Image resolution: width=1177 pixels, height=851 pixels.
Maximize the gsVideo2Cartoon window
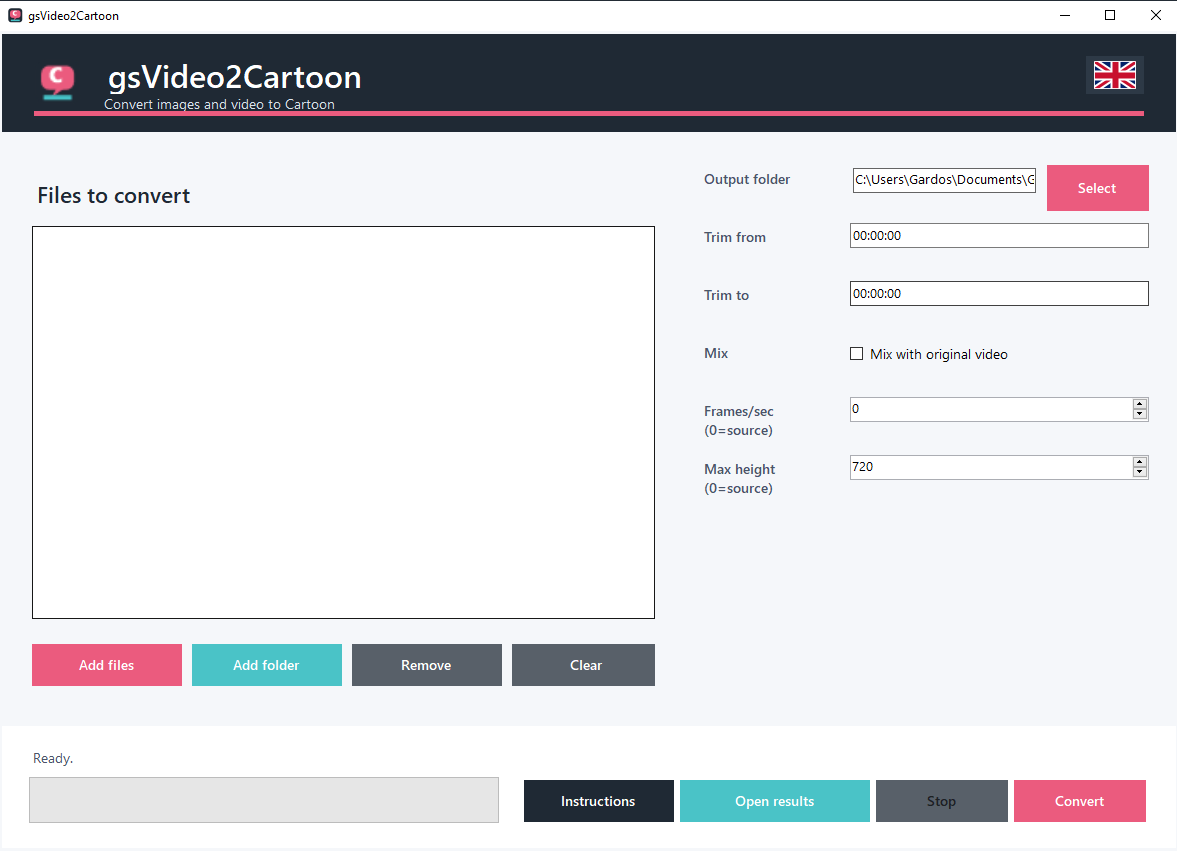pos(1110,15)
